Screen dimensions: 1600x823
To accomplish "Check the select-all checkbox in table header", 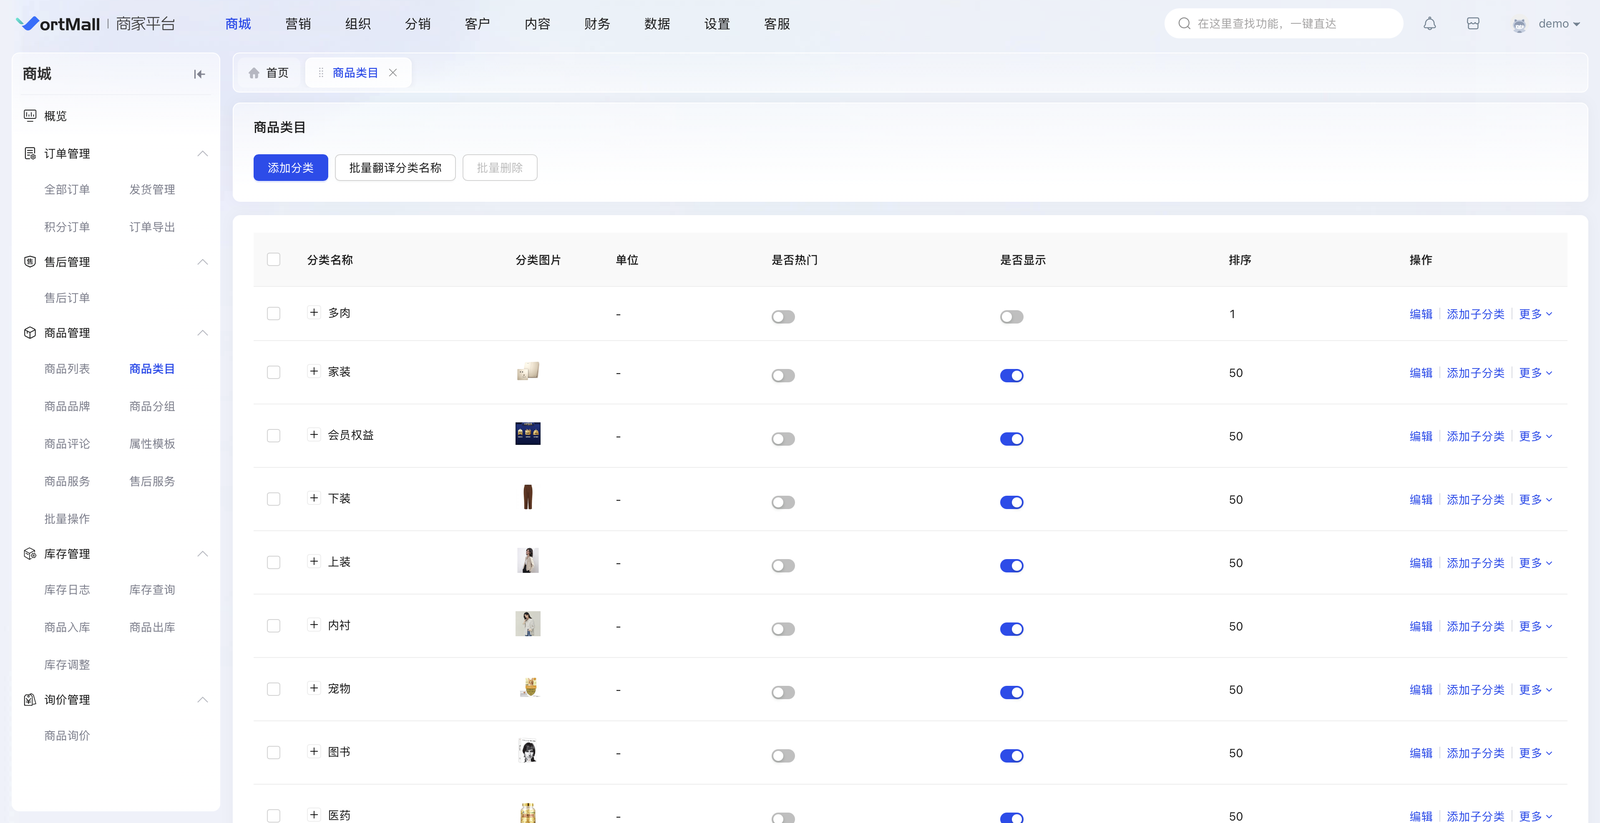I will (274, 260).
